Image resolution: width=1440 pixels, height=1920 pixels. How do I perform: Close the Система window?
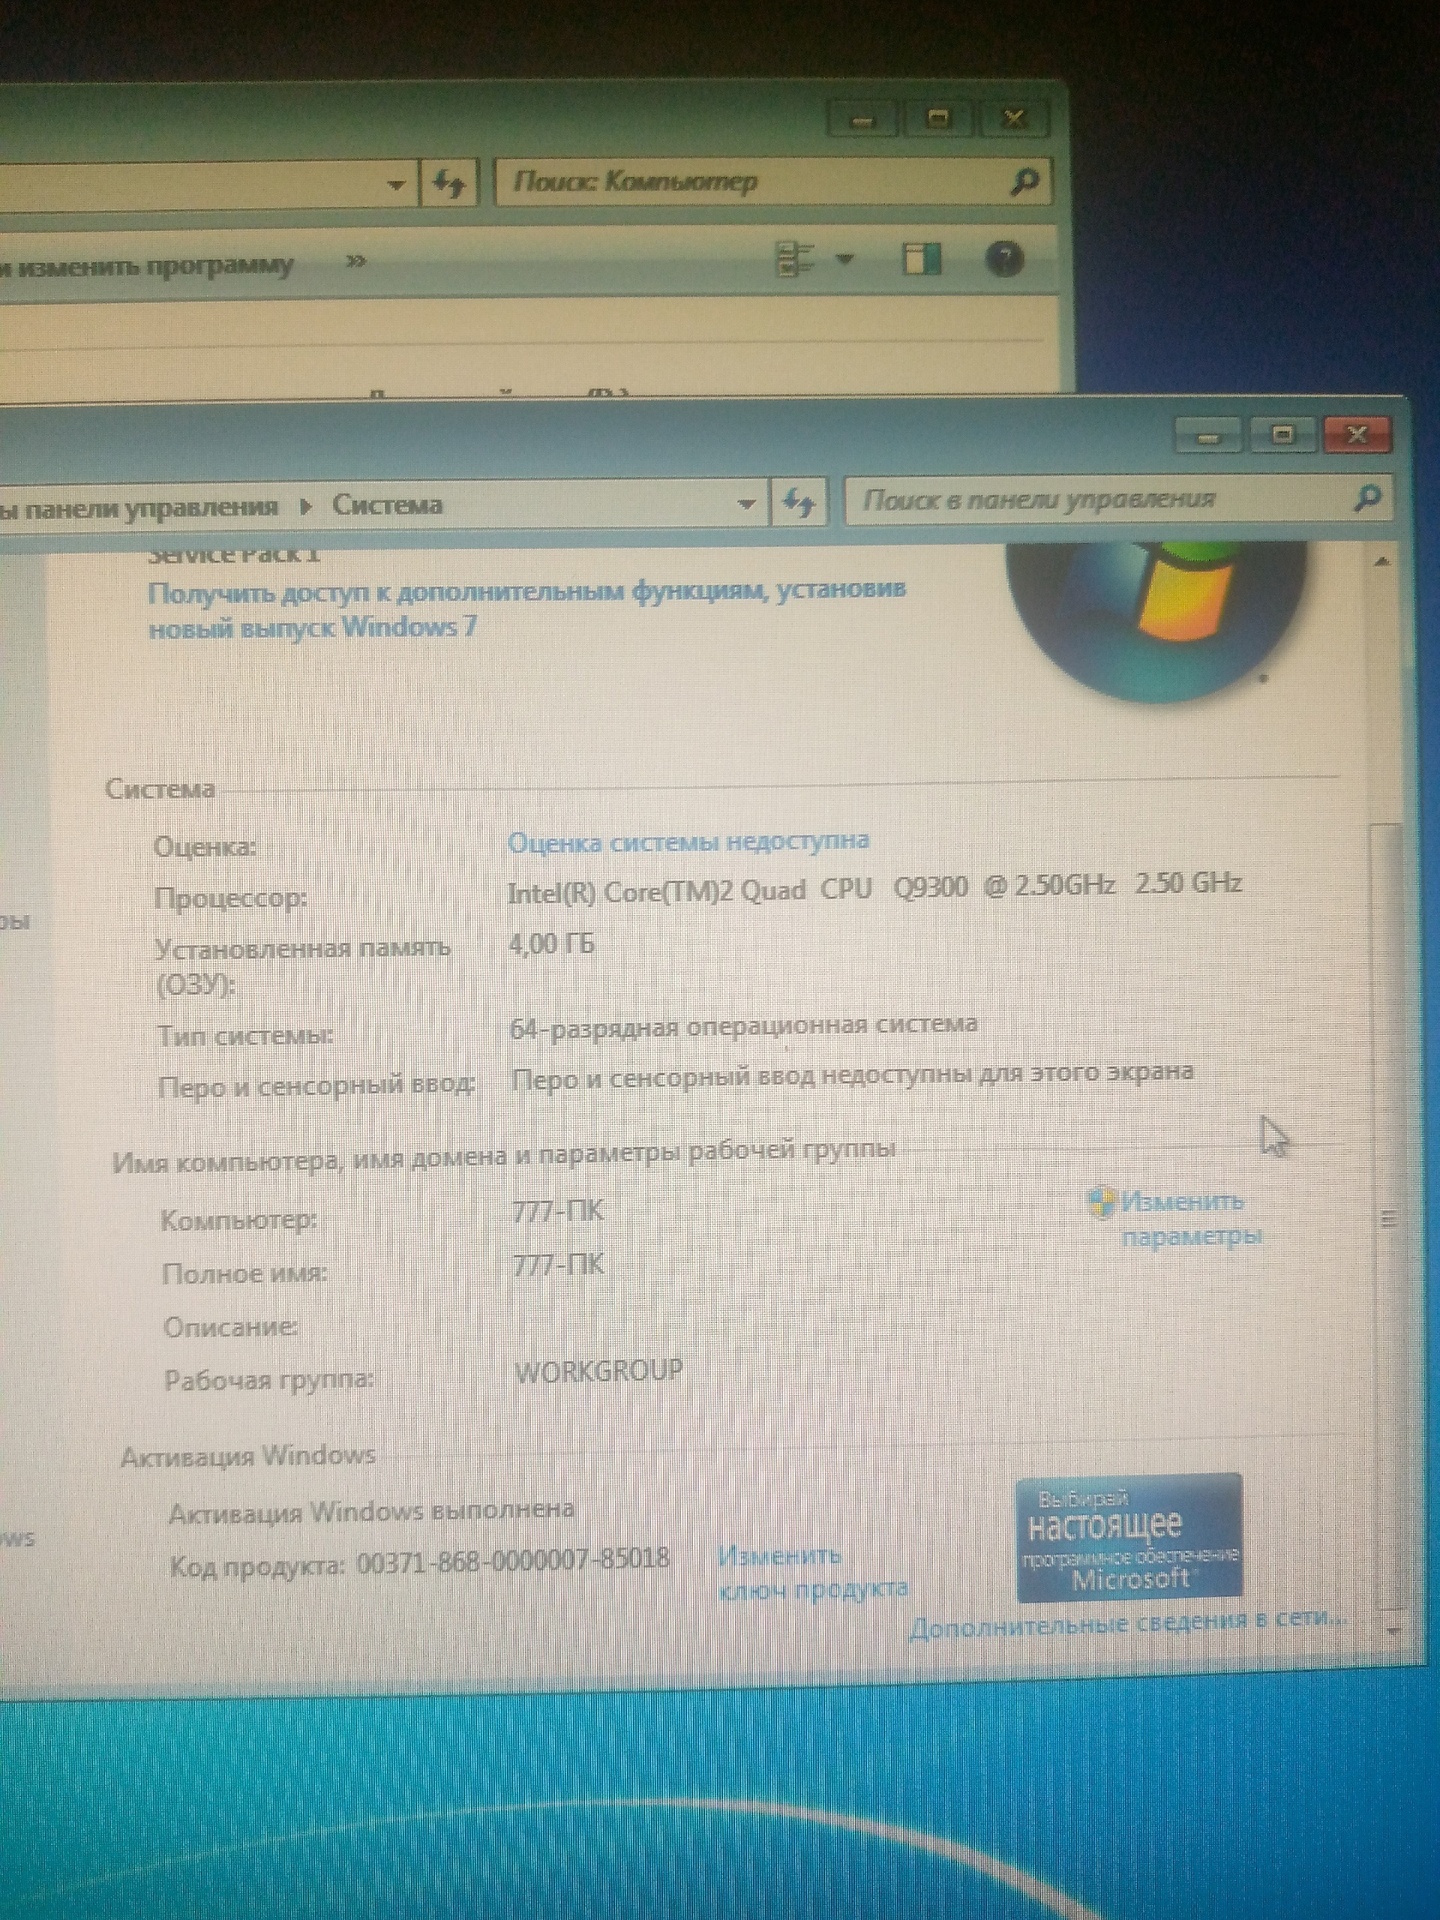pos(1356,435)
